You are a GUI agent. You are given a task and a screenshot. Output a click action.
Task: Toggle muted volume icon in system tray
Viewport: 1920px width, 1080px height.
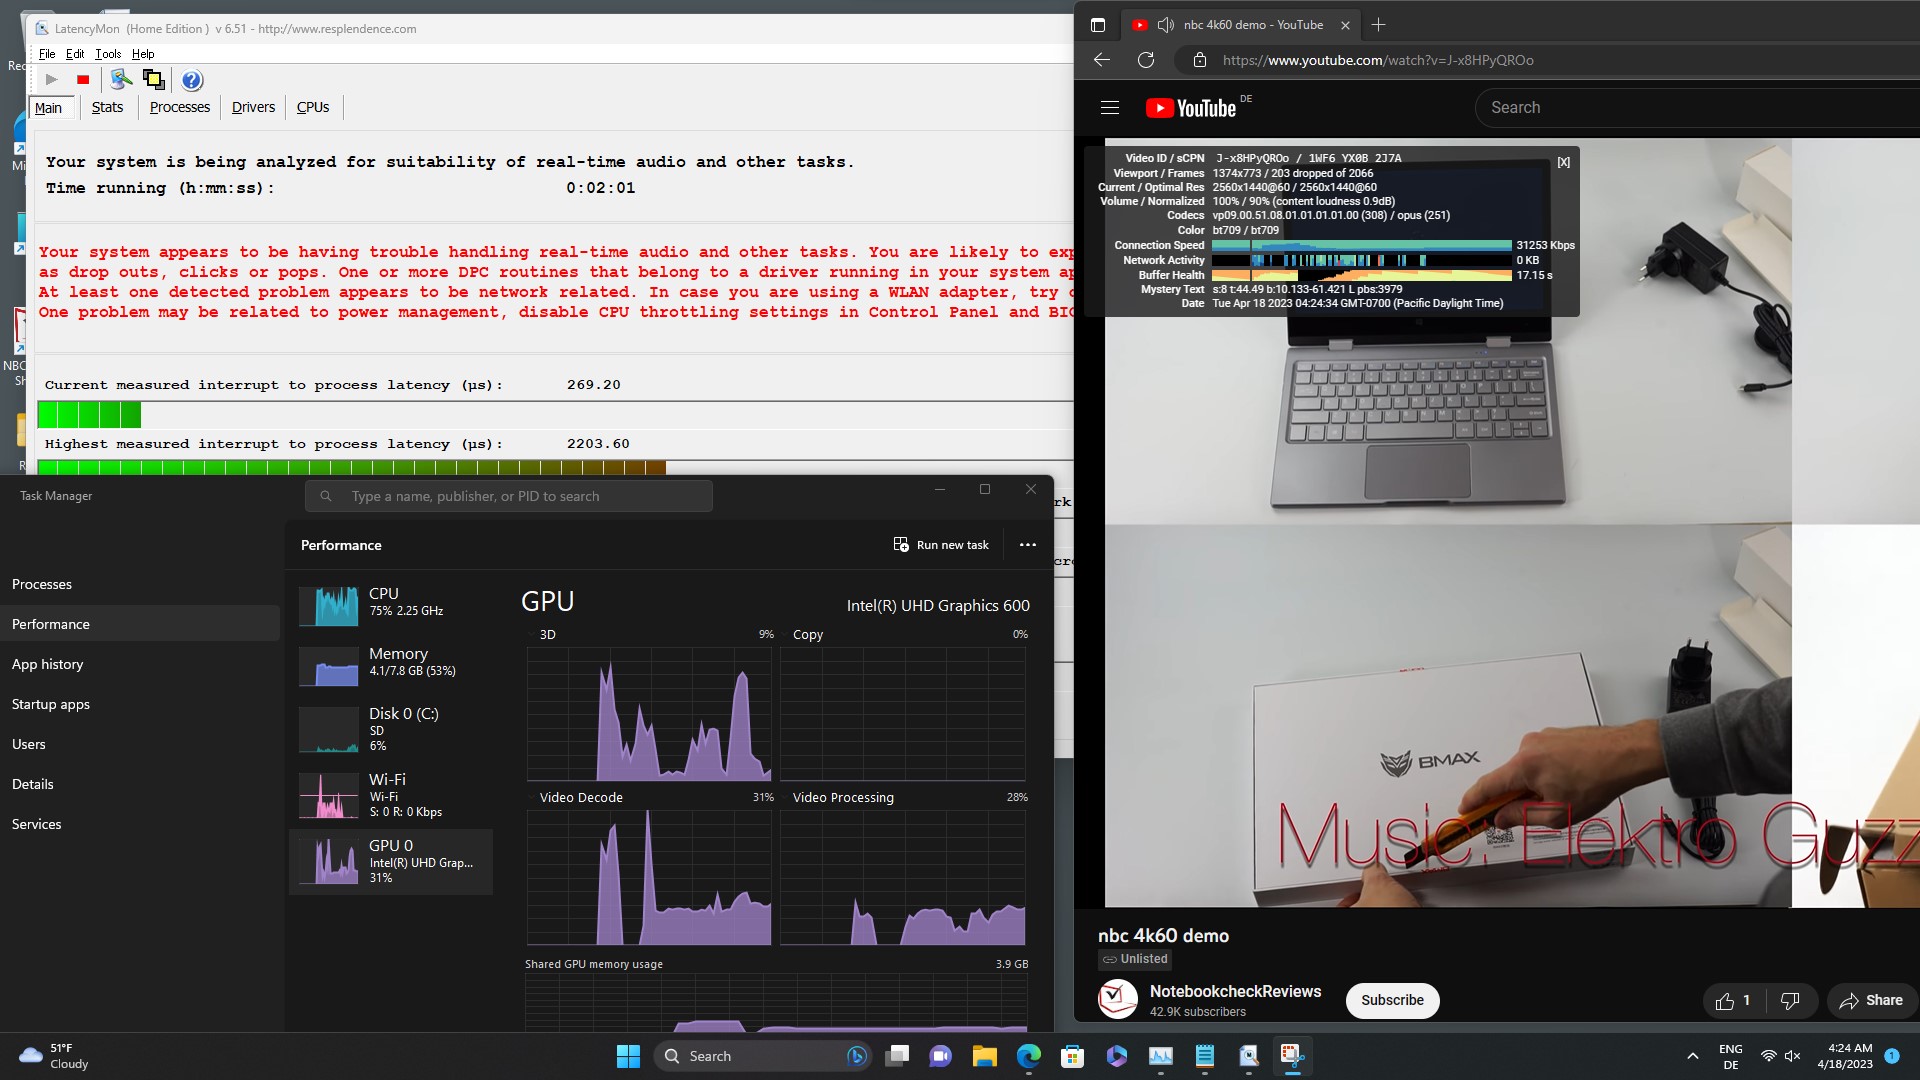[1792, 1056]
